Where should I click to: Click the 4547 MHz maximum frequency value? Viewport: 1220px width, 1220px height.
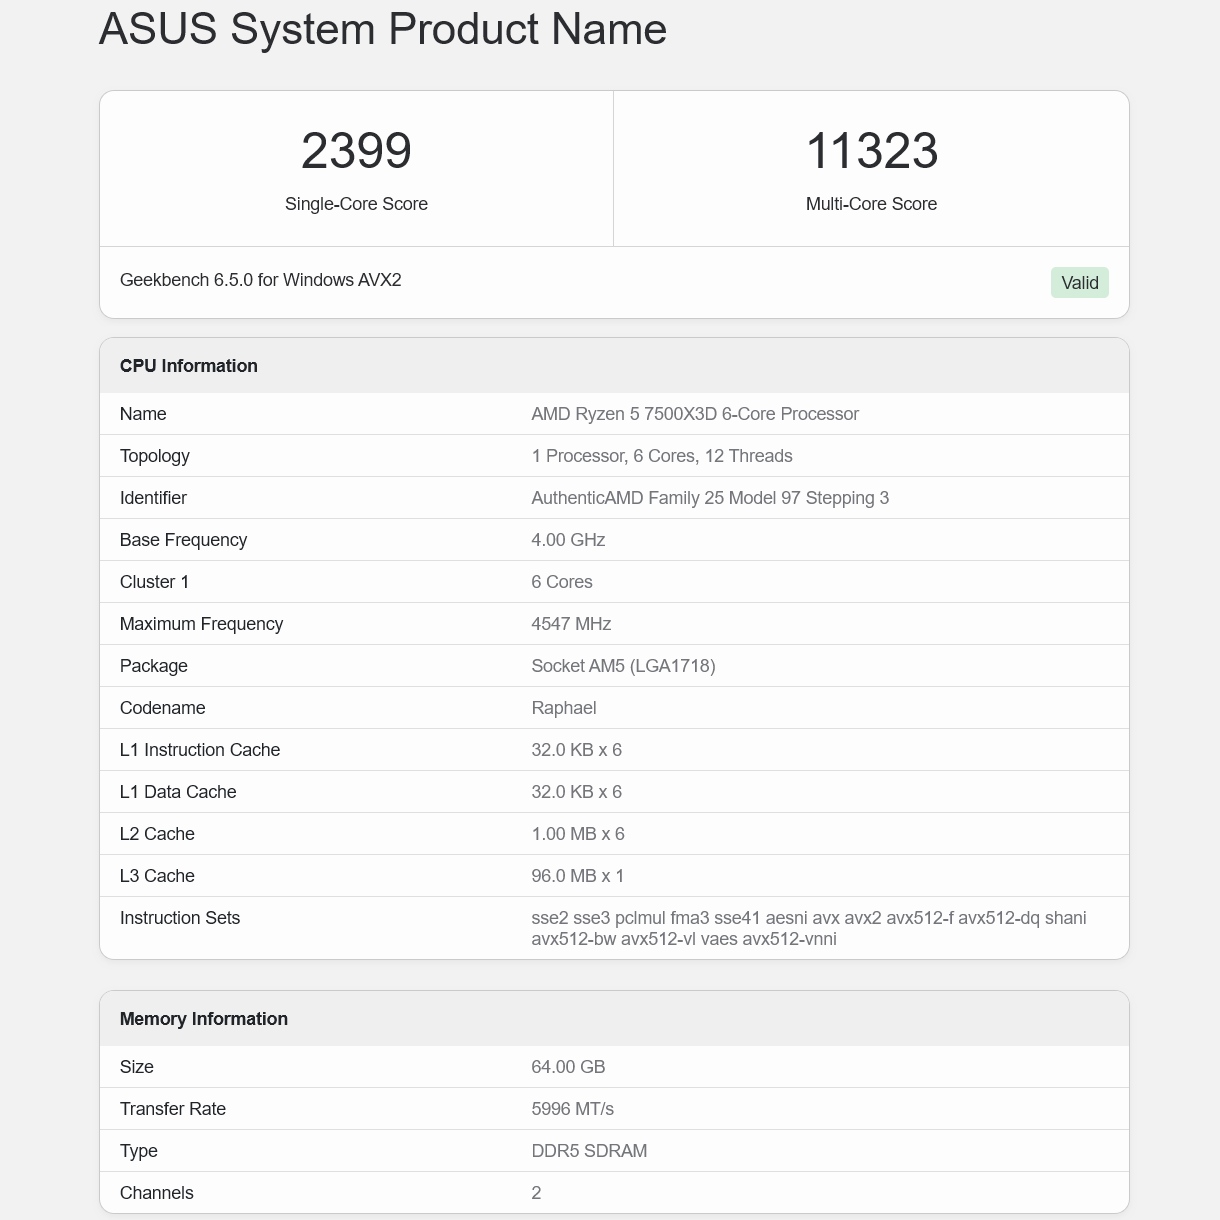[571, 624]
